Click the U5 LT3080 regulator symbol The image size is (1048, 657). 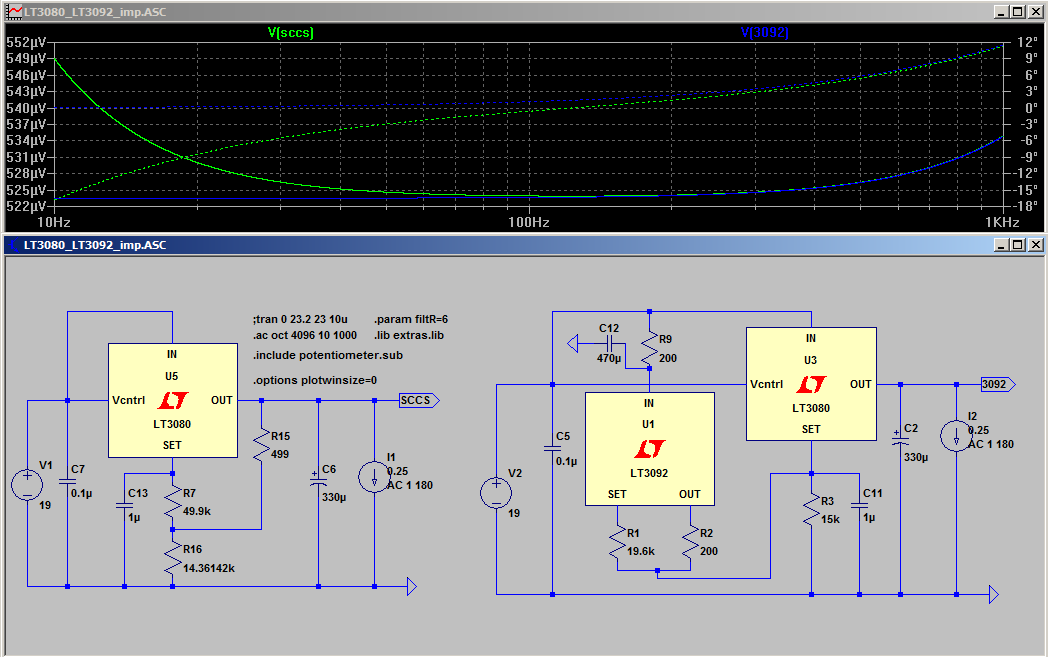(172, 400)
